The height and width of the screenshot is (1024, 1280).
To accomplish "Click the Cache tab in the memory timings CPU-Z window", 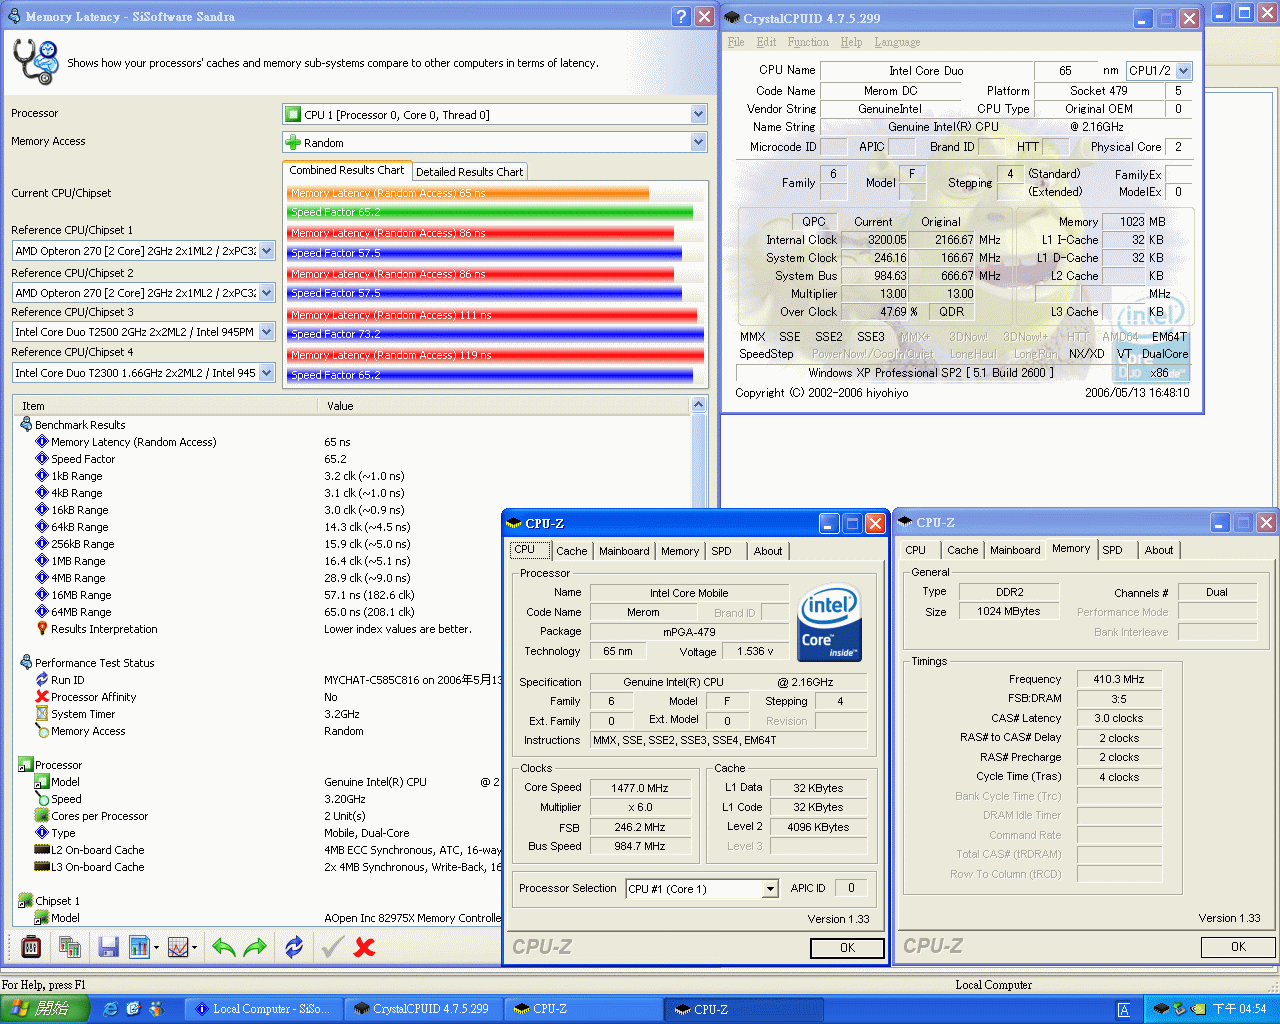I will [962, 550].
